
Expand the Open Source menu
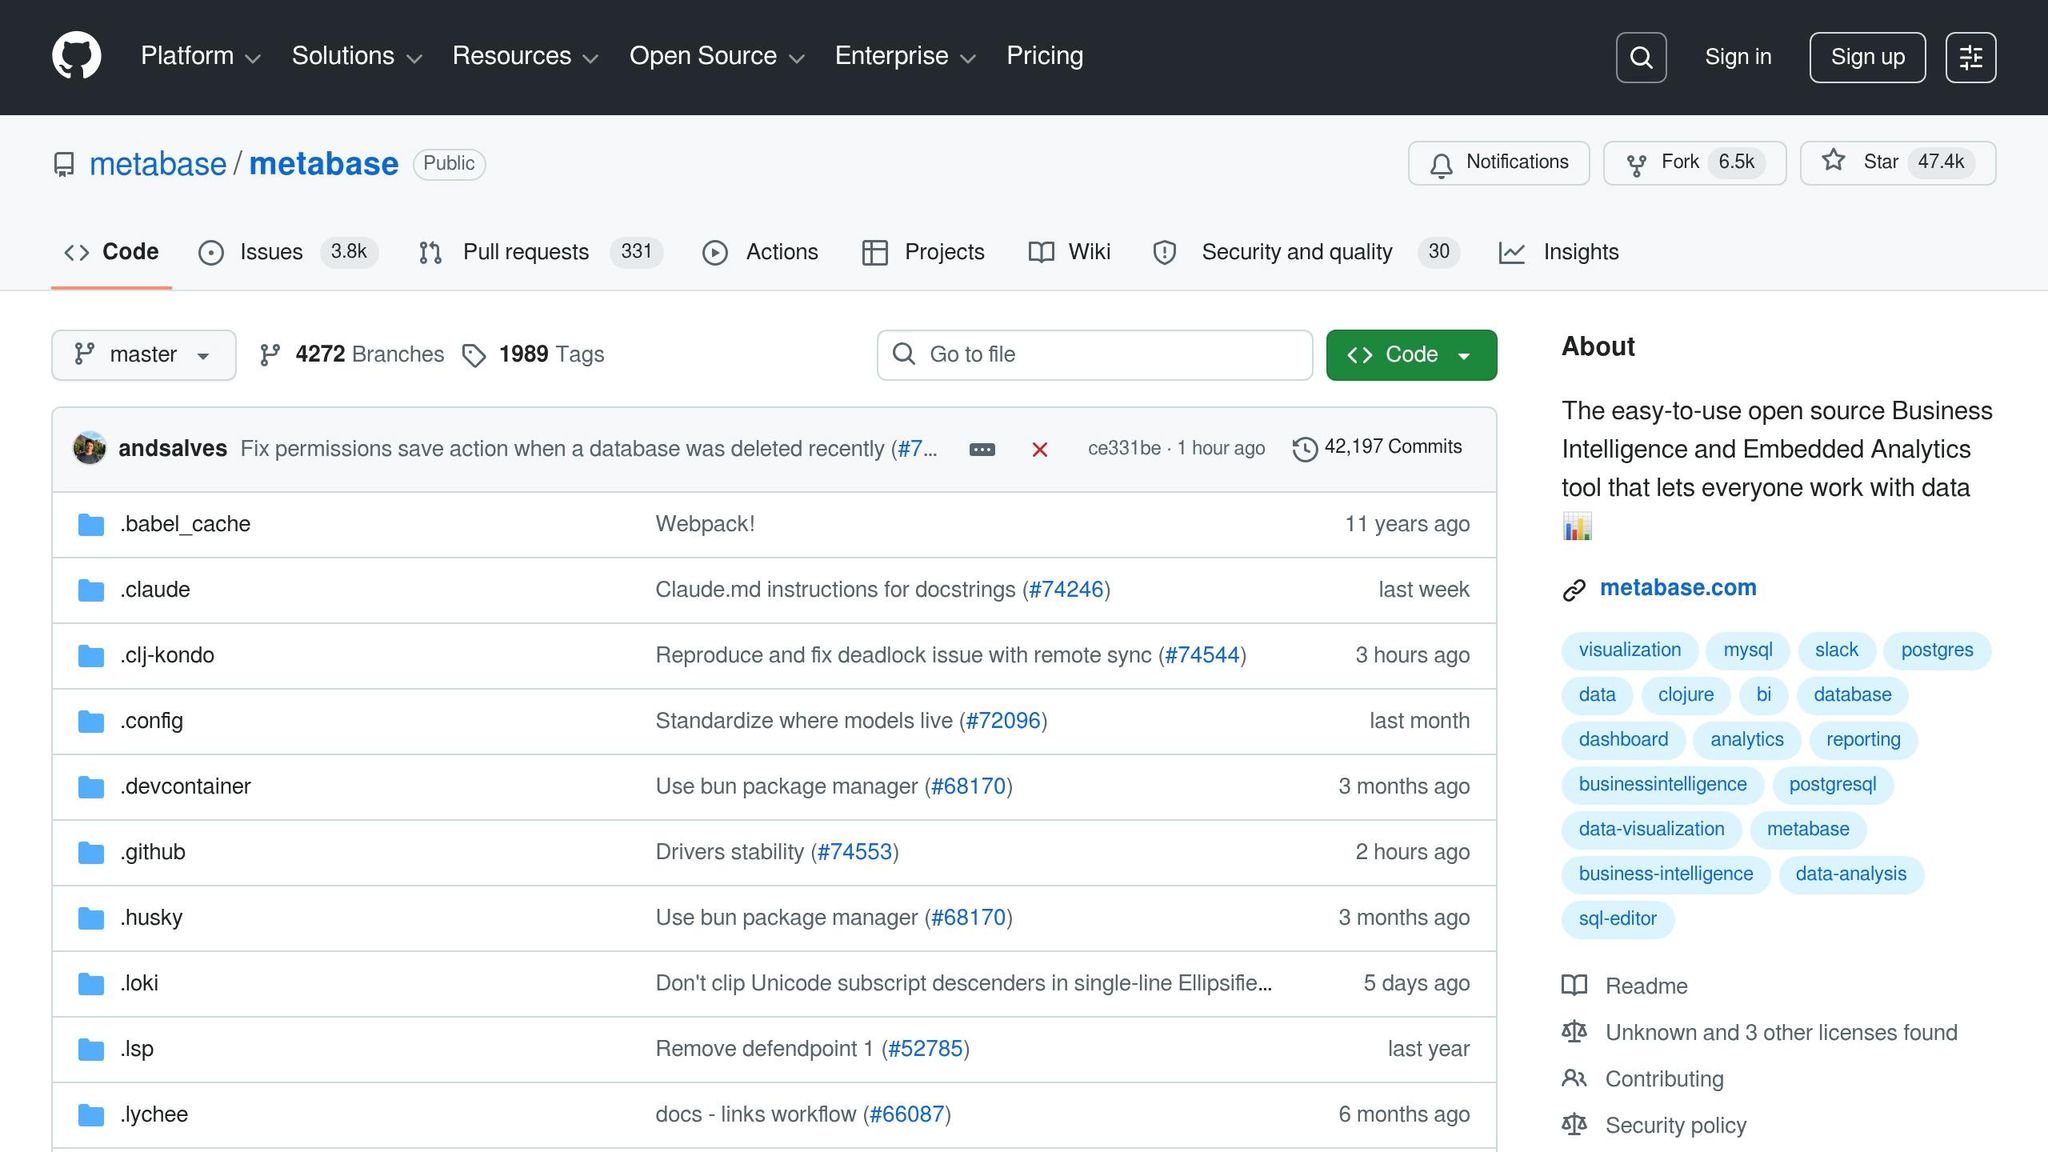pos(717,56)
